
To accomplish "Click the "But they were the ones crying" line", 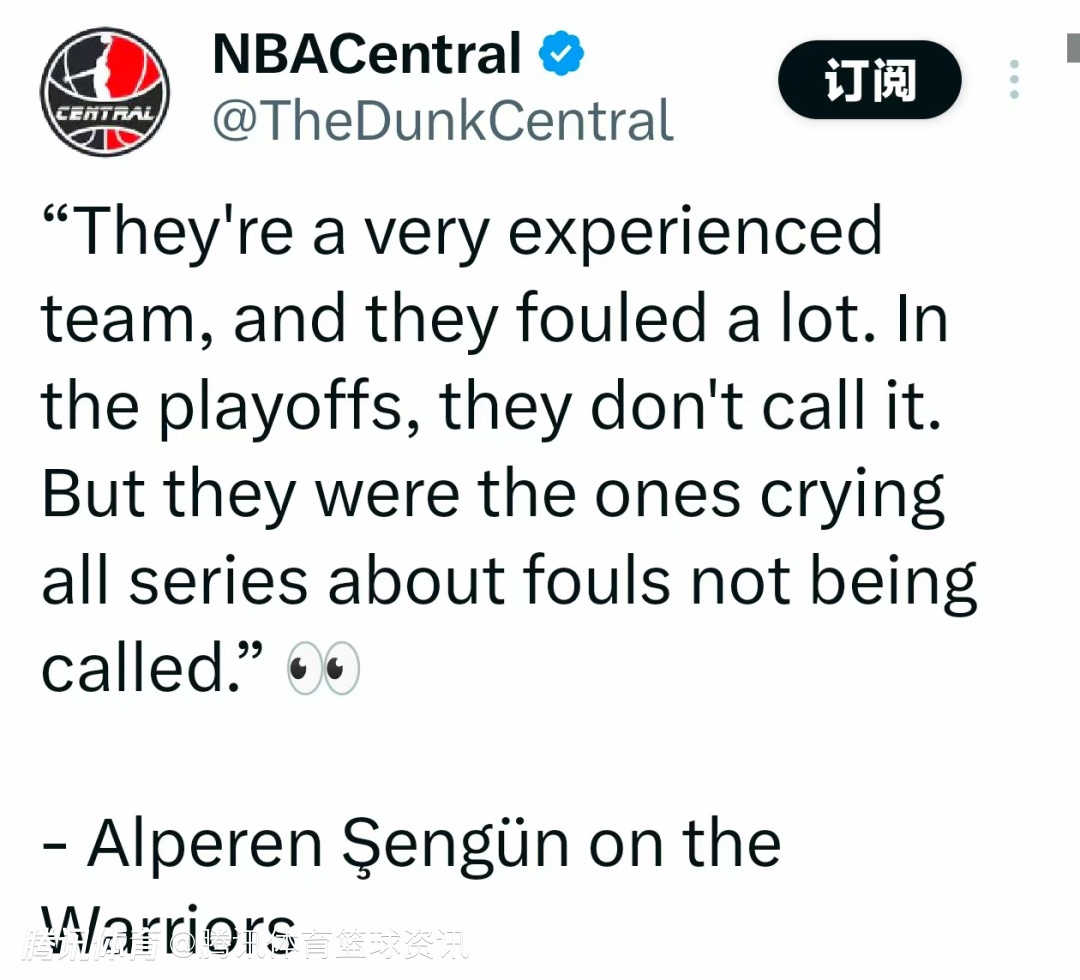I will pyautogui.click(x=493, y=495).
